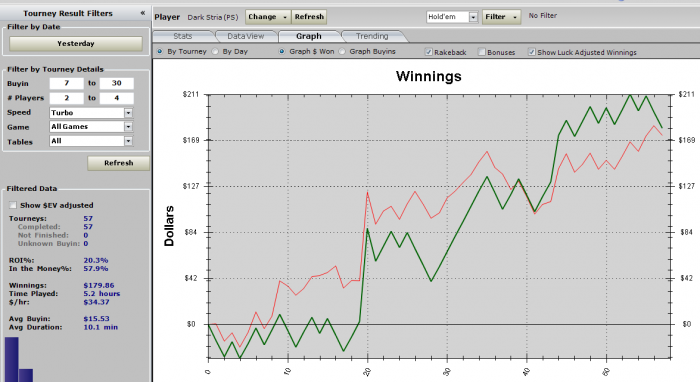This screenshot has width=700, height=382.
Task: Click the ROI% value 20.3%
Action: pyautogui.click(x=96, y=261)
